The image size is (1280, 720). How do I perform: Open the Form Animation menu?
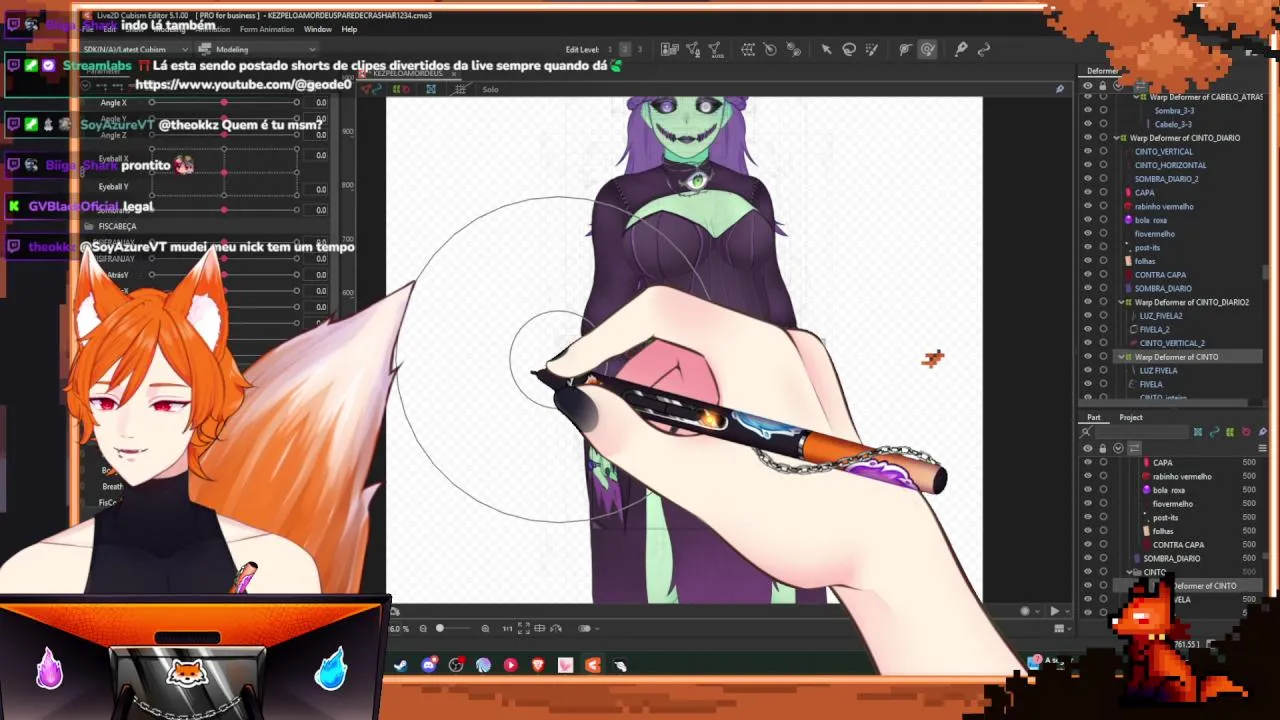point(267,29)
